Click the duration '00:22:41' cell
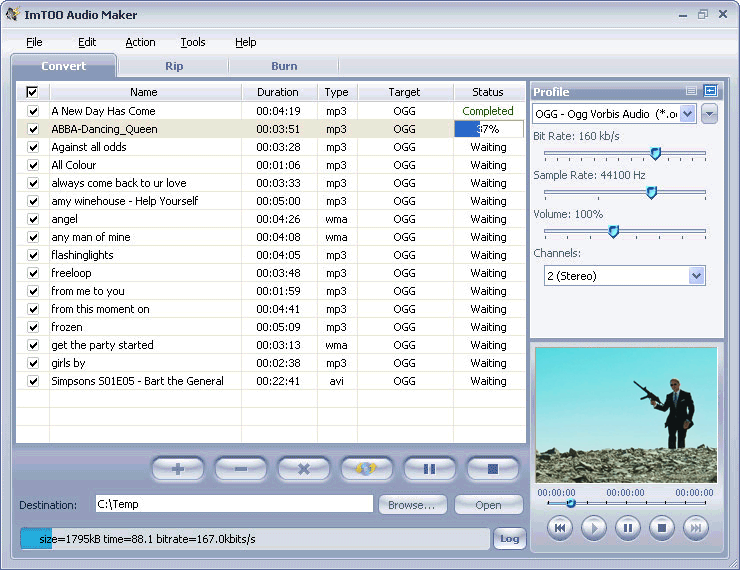This screenshot has height=570, width=740. (x=278, y=381)
